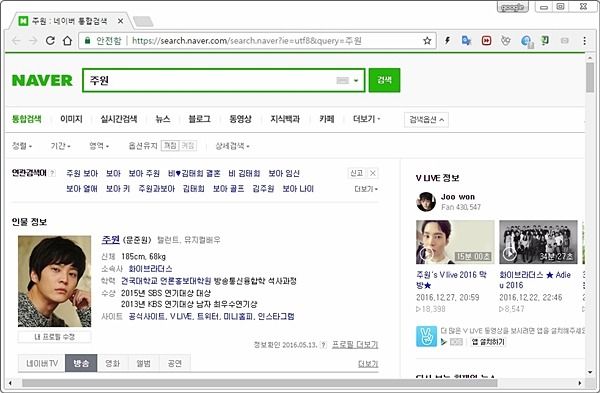Expand more related terms with 더보기
600x393 pixels.
point(366,189)
